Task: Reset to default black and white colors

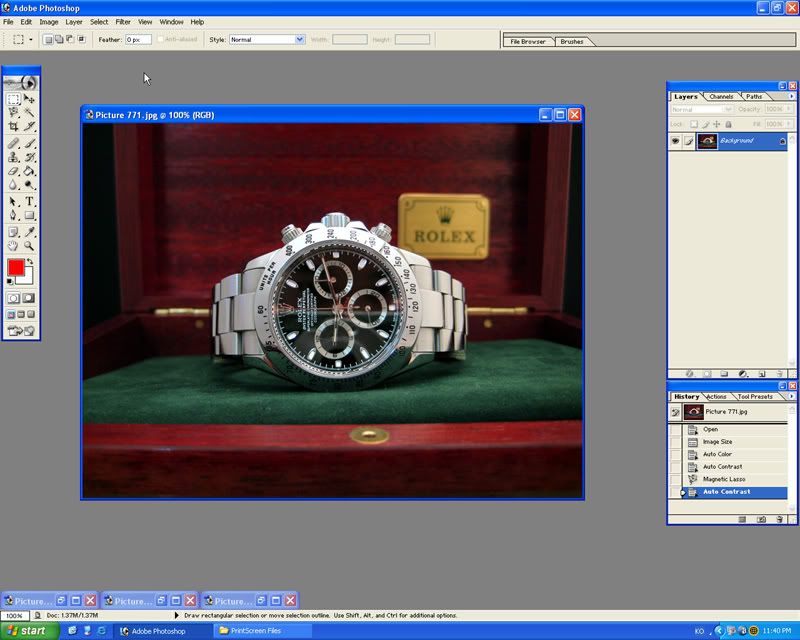Action: 10,281
